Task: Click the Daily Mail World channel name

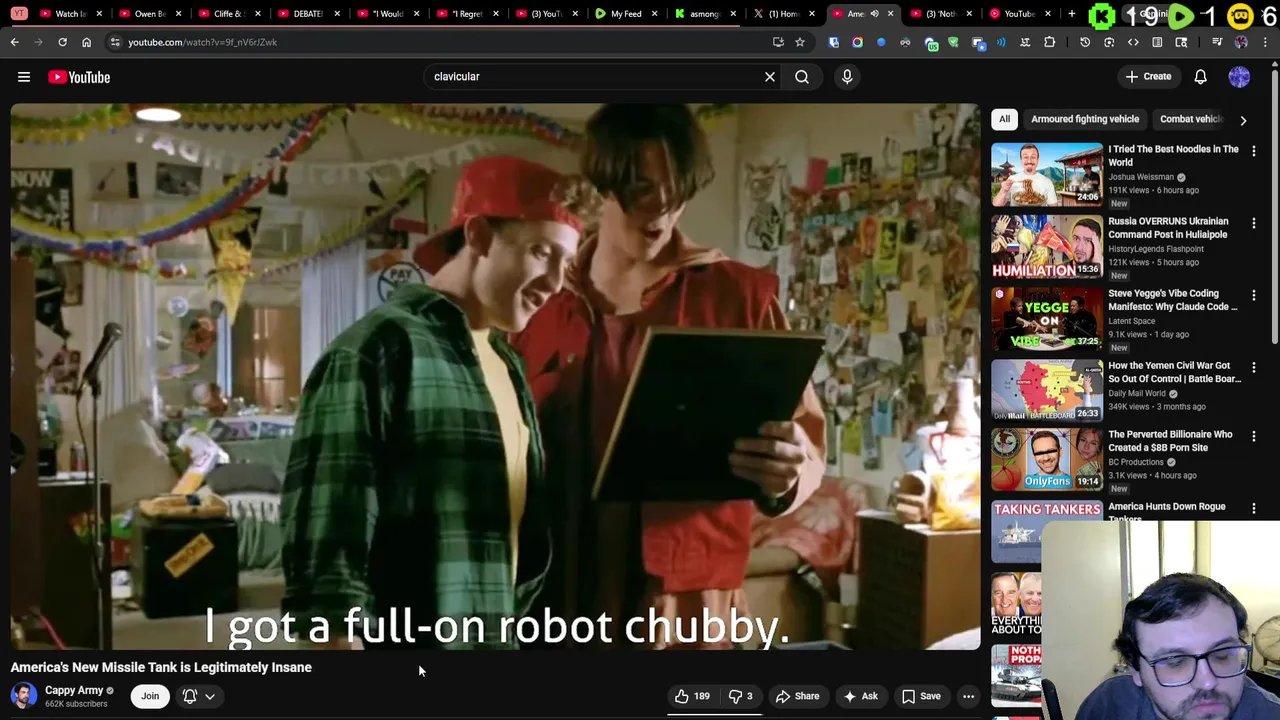Action: 1137,393
